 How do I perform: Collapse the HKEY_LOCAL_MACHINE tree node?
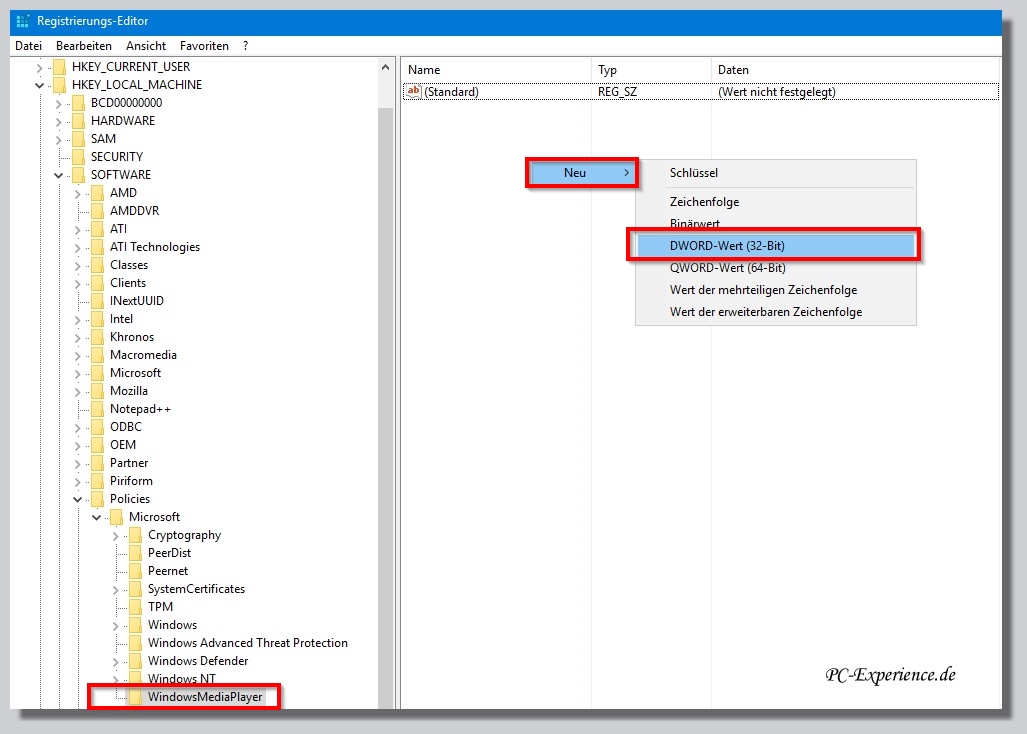[x=39, y=85]
